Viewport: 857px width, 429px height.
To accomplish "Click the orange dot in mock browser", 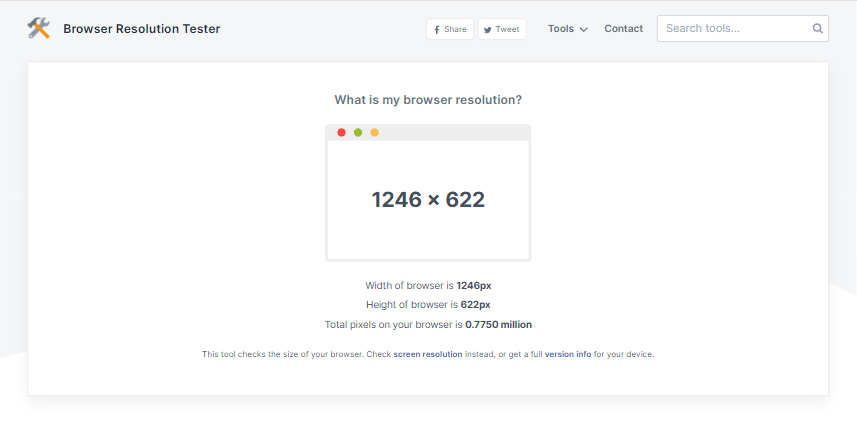I will [x=374, y=132].
